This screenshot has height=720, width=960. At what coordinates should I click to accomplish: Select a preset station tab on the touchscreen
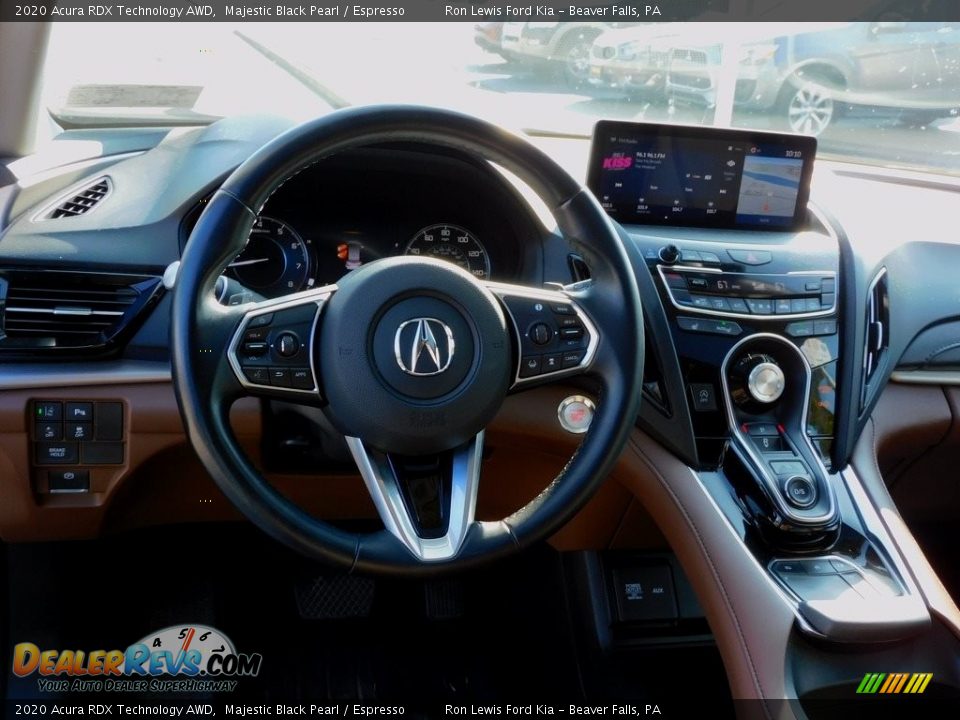[x=642, y=206]
